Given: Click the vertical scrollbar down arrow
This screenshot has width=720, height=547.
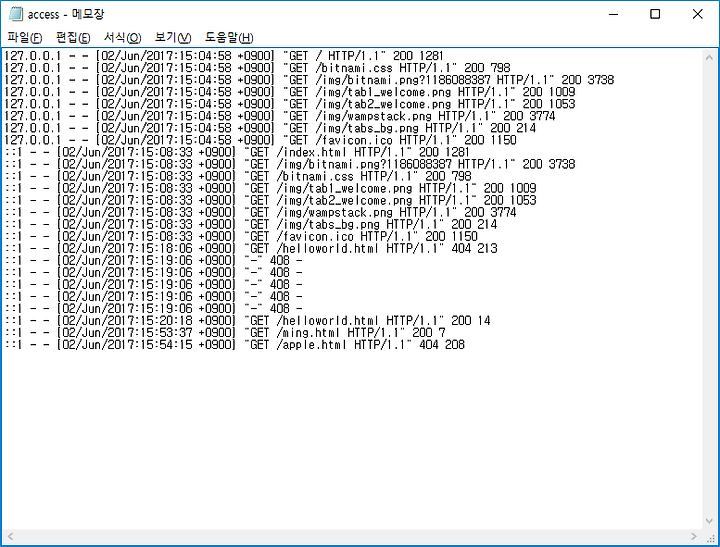Looking at the screenshot, I should [x=709, y=521].
